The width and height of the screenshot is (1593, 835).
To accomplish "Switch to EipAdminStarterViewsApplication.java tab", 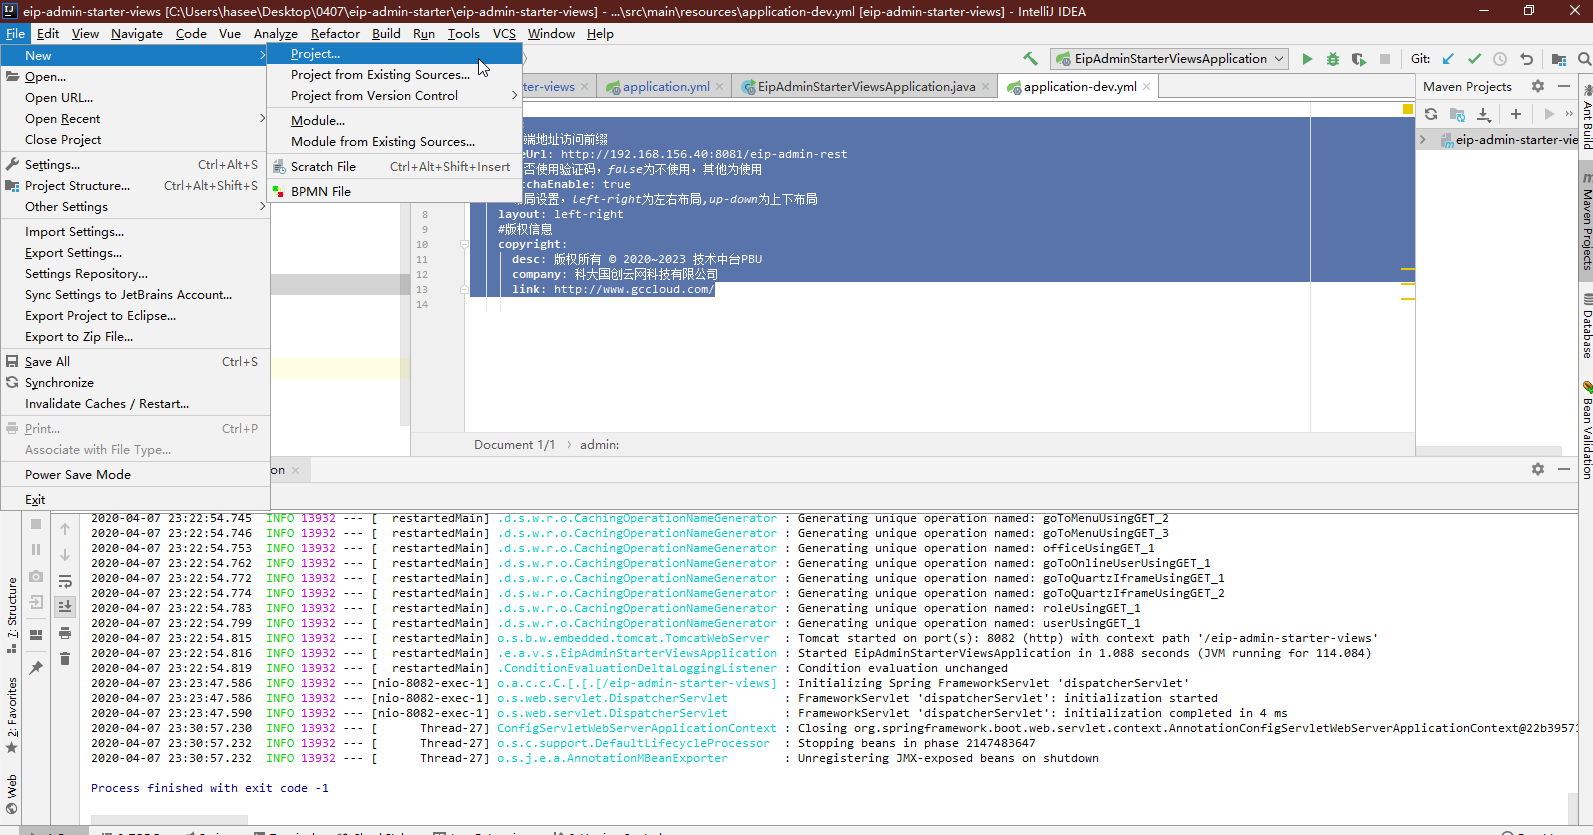I will point(866,87).
